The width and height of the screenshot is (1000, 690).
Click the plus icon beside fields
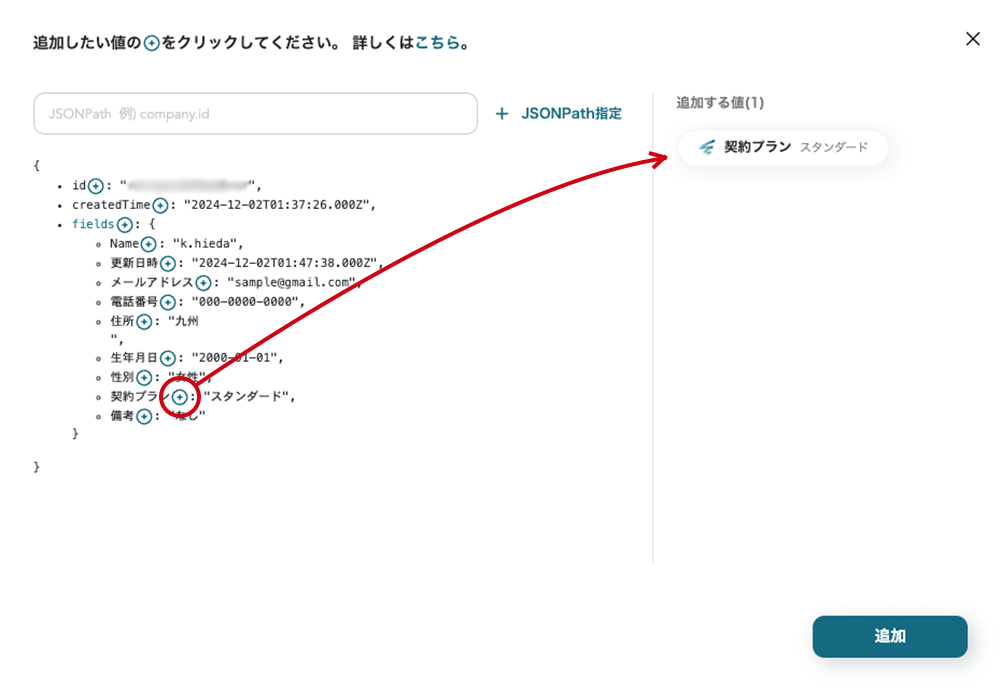click(x=125, y=224)
